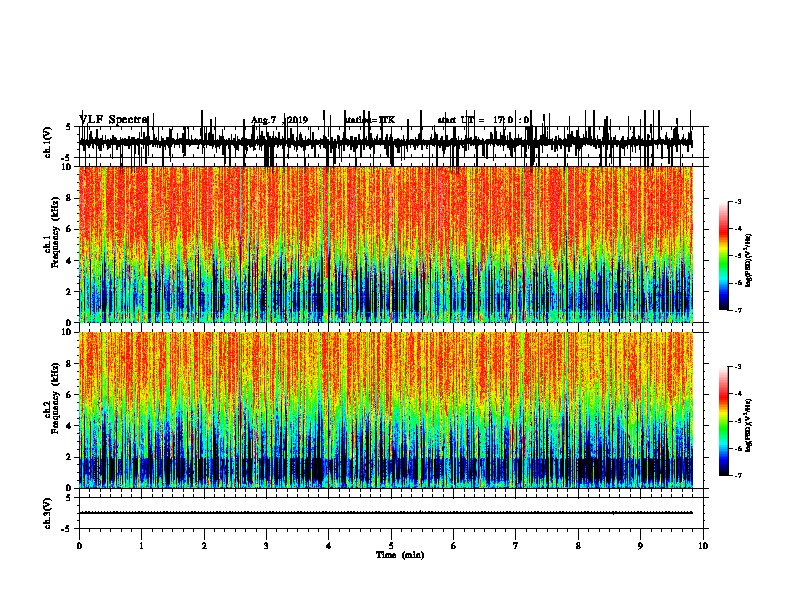Click the 'Time (min)' x-axis title
Image resolution: width=792 pixels, height=612 pixels.
click(x=400, y=555)
